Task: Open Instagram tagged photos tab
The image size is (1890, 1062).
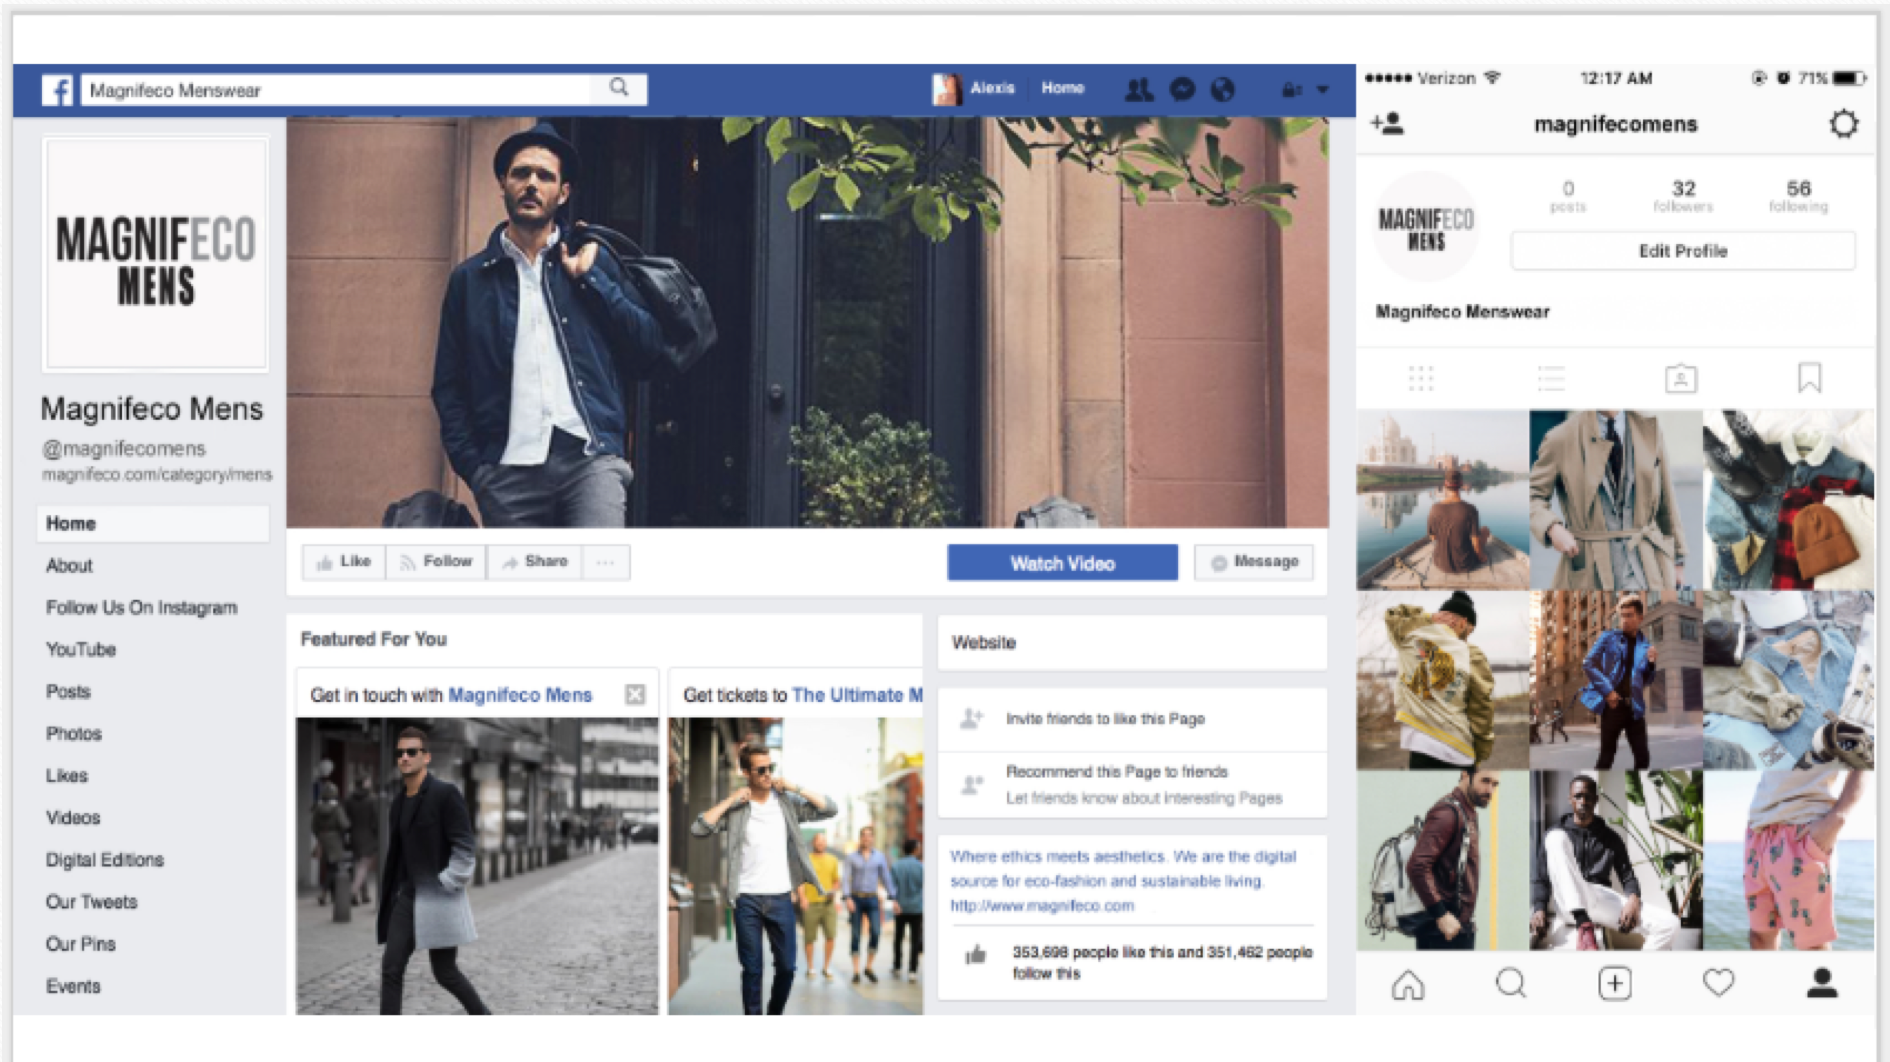Action: (x=1681, y=379)
